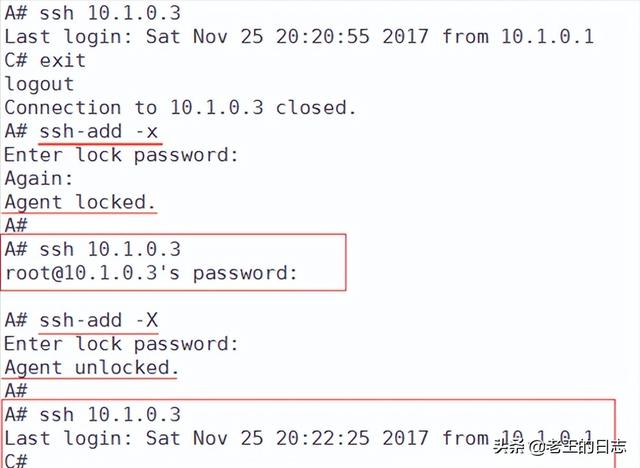Click the "C# exit" command line
Screen dimensions: 640x468
point(45,60)
